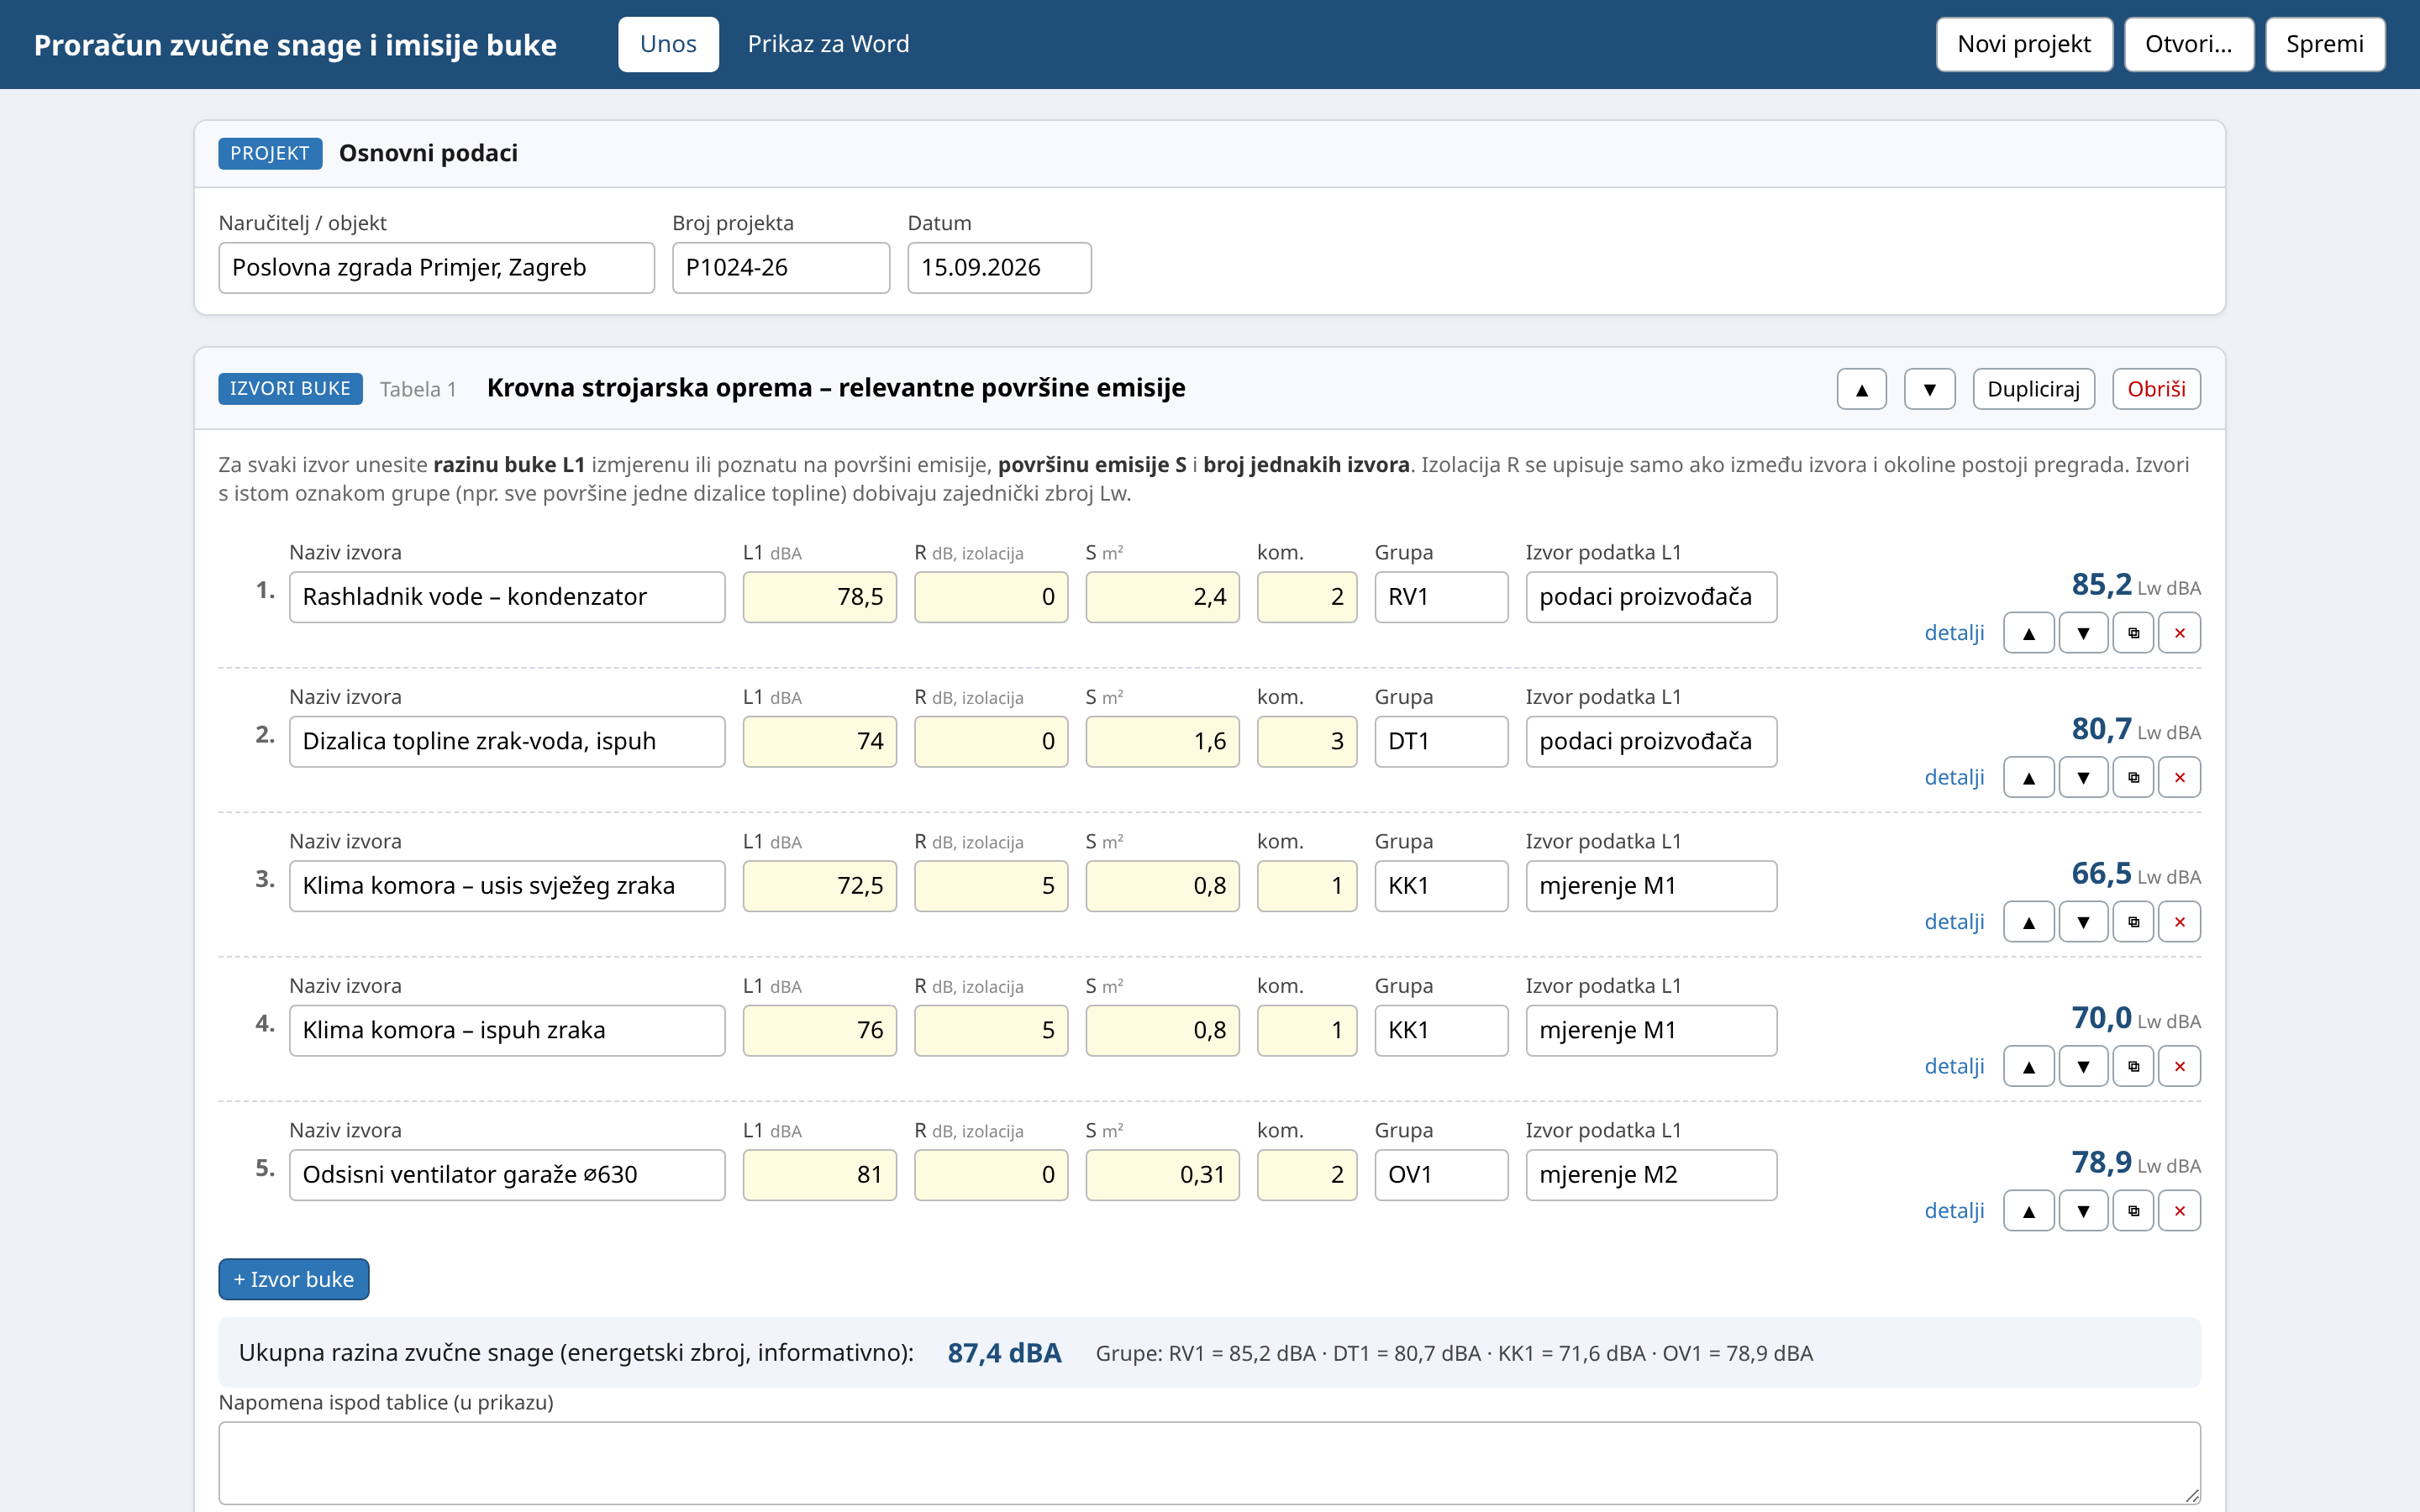The height and width of the screenshot is (1512, 2420).
Task: Edit the Broj projekta field
Action: point(781,268)
